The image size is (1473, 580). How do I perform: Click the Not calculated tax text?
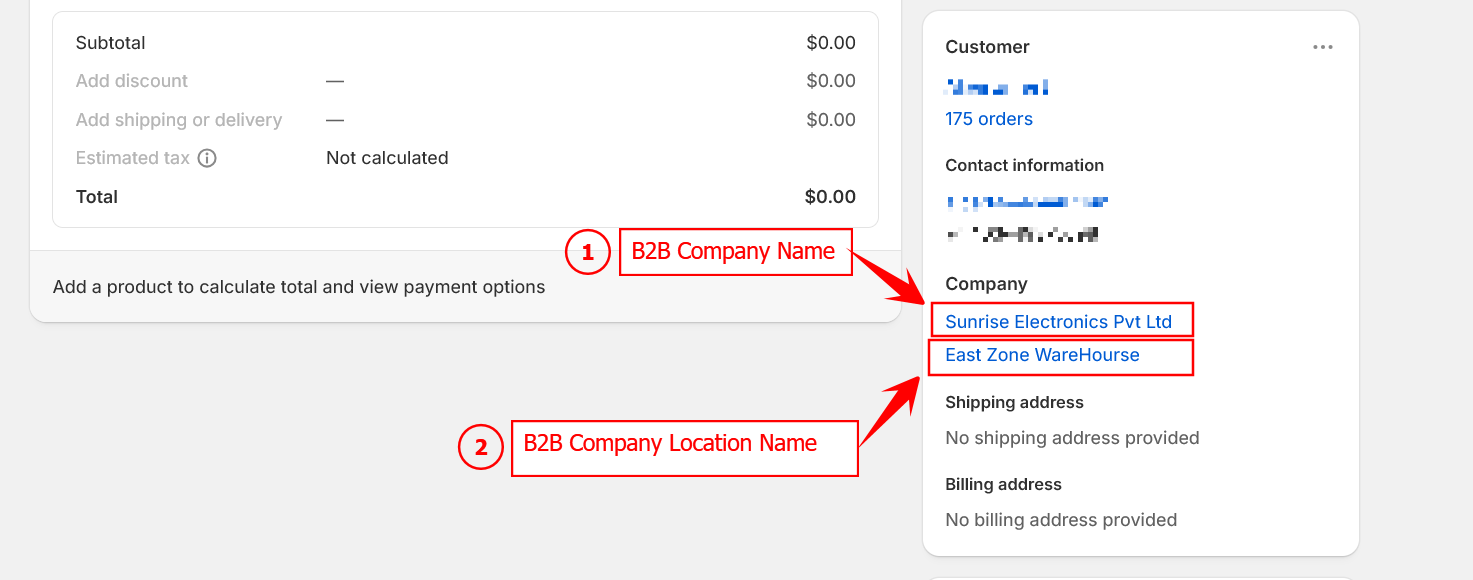[x=387, y=158]
